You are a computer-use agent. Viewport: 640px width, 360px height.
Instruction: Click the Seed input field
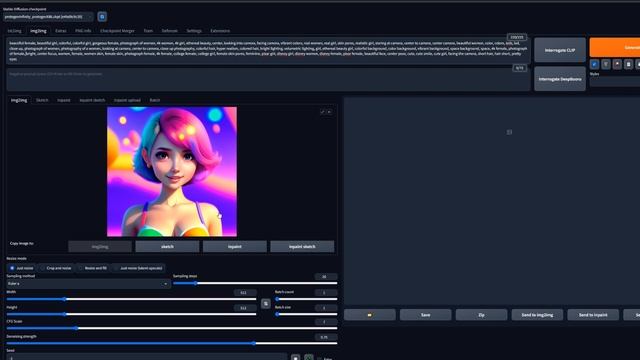(x=147, y=358)
